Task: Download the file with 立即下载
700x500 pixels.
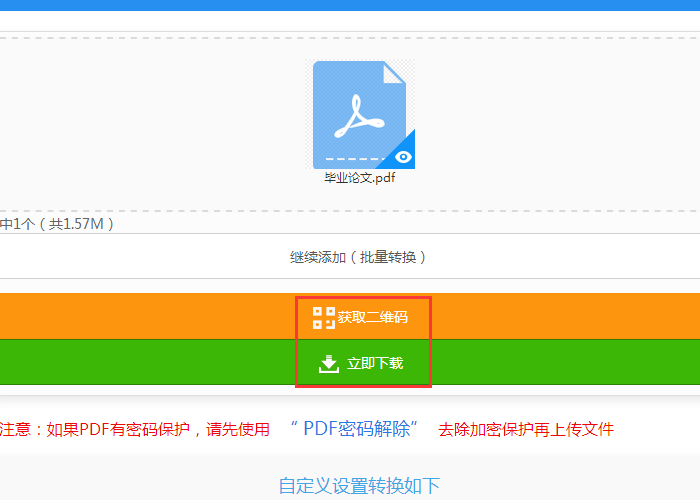Action: pos(350,362)
